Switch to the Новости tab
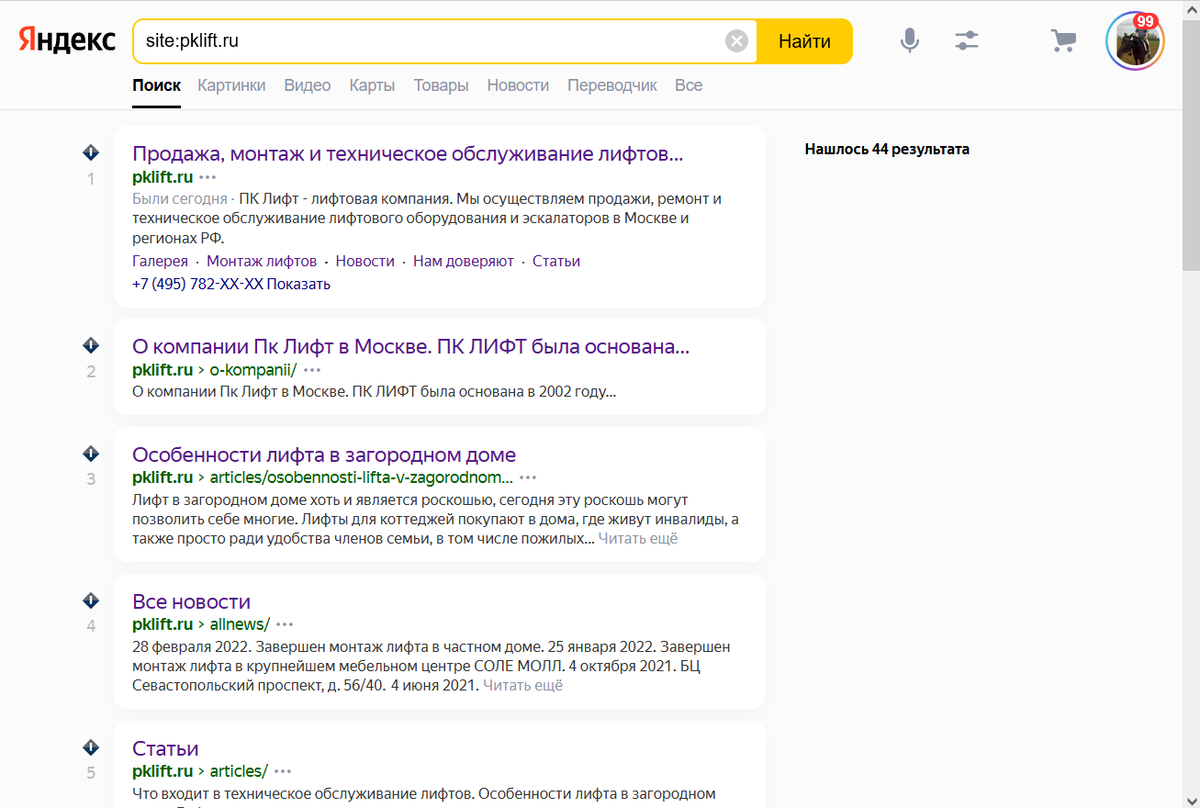Screen dimensions: 1200x808 [x=518, y=86]
